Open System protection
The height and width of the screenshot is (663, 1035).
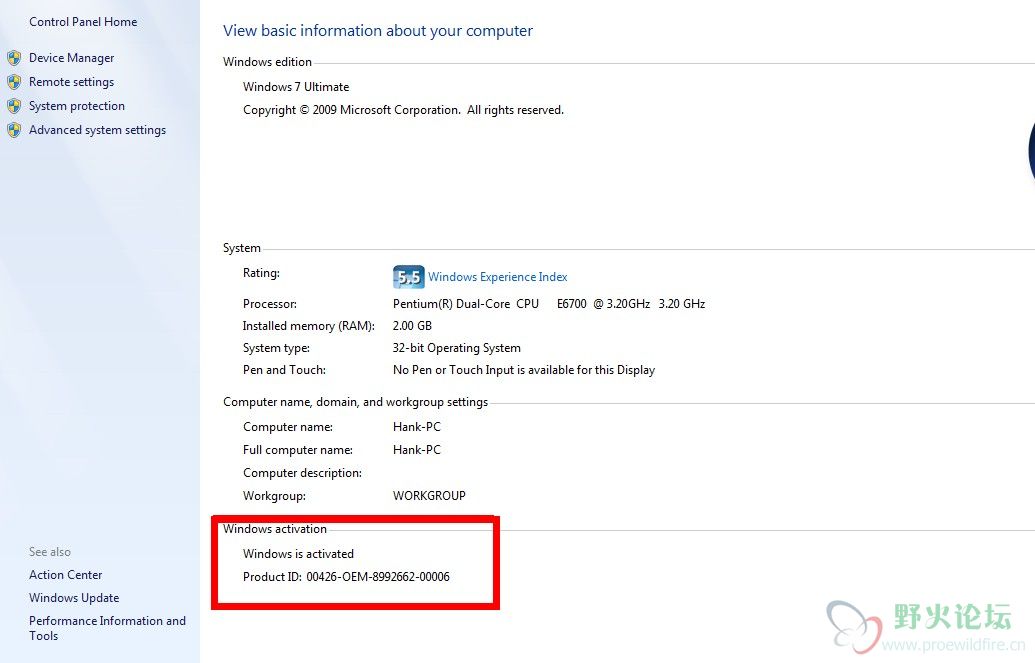[x=77, y=106]
